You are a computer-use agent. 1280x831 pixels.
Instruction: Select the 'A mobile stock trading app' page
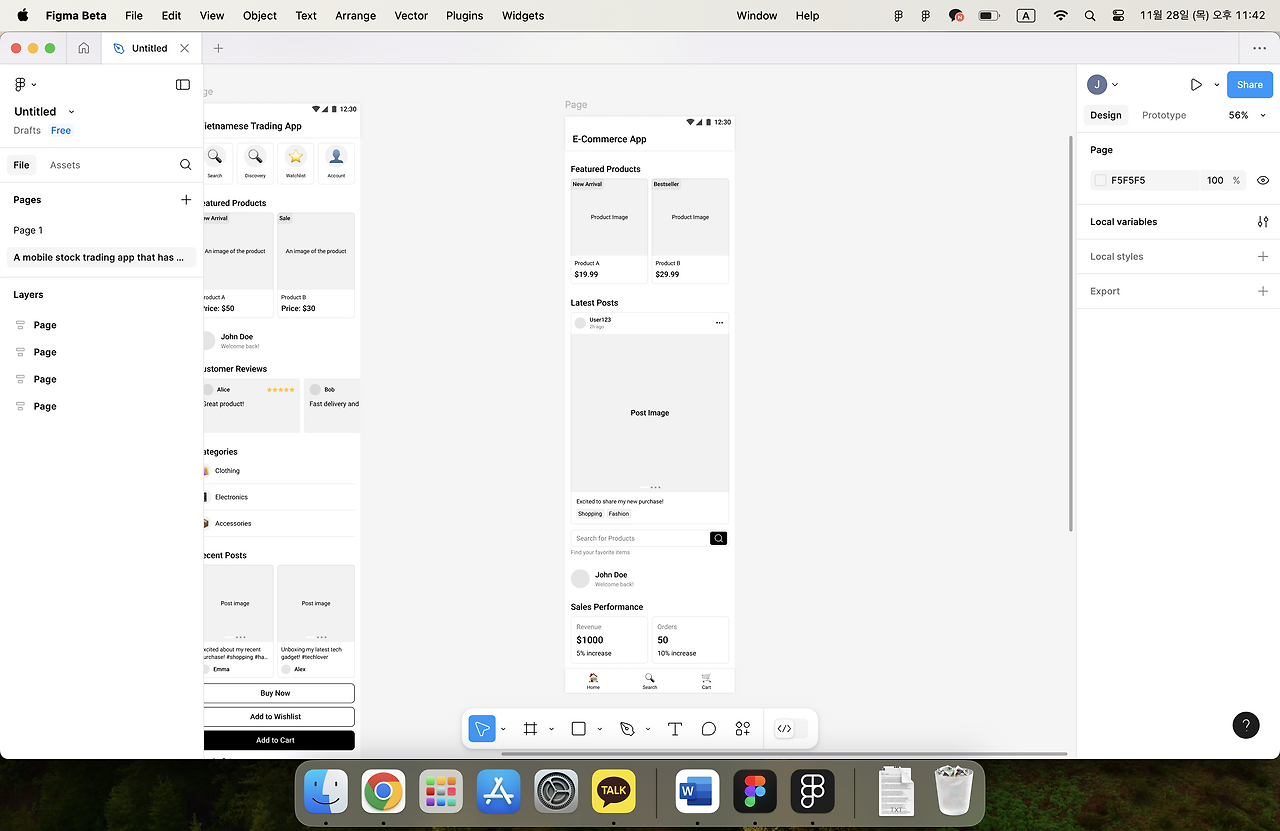(100, 257)
